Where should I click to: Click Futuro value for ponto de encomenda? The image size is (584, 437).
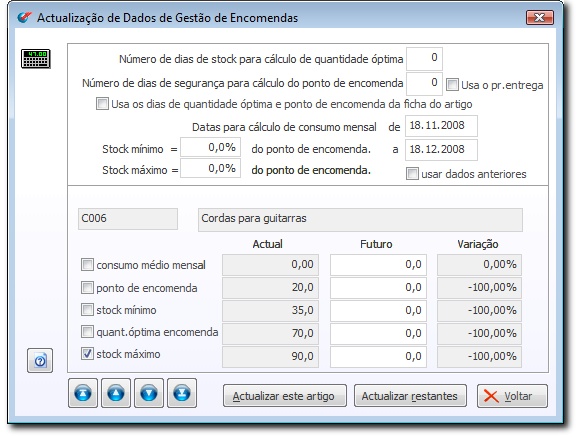378,288
